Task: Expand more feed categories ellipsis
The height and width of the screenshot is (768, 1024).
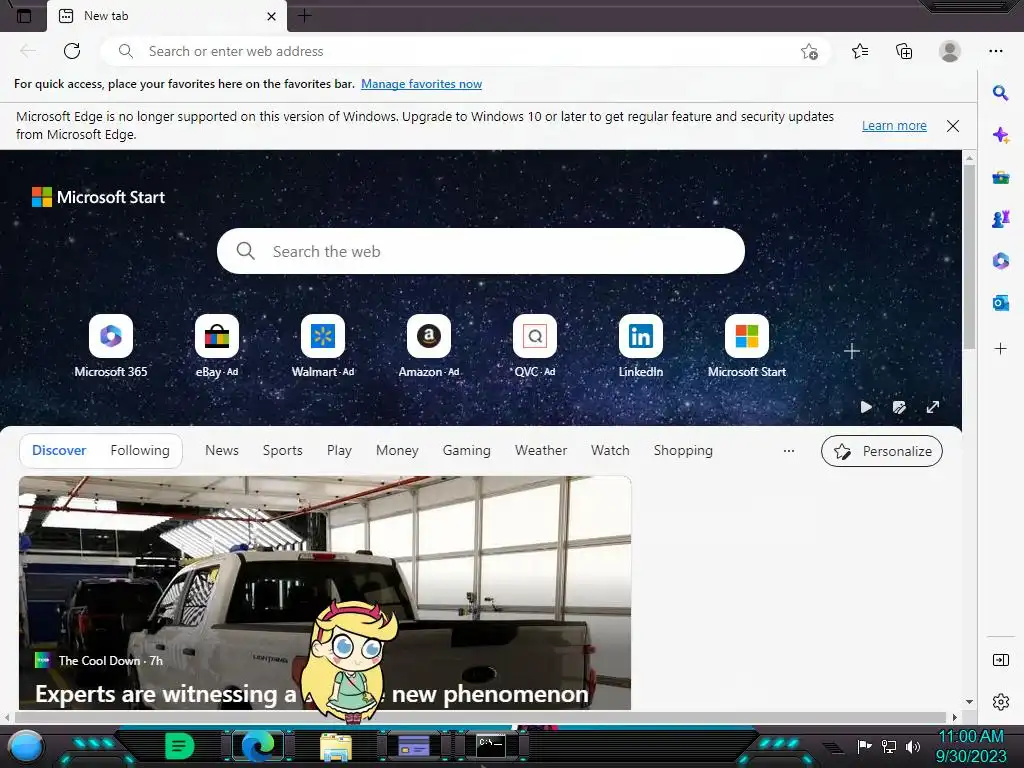Action: point(789,451)
